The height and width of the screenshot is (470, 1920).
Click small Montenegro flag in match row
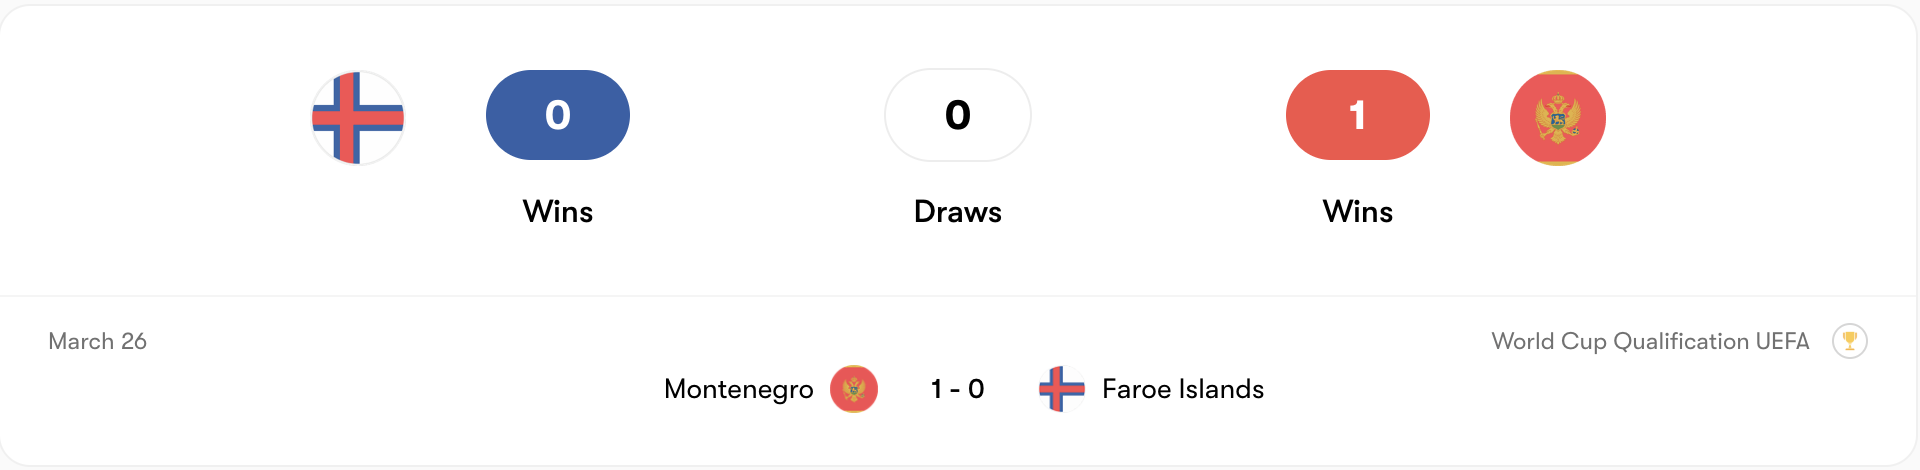pos(853,389)
